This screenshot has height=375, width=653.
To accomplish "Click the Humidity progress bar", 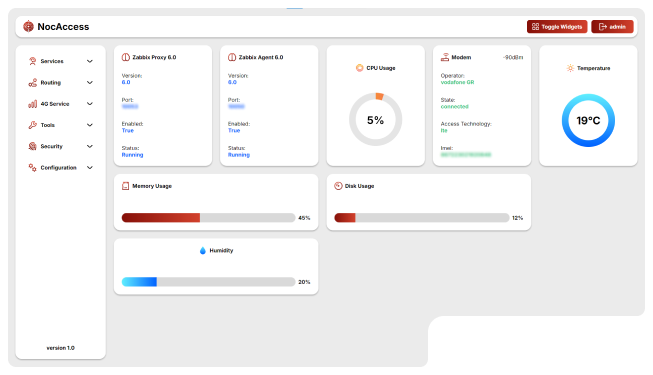I will pos(208,282).
